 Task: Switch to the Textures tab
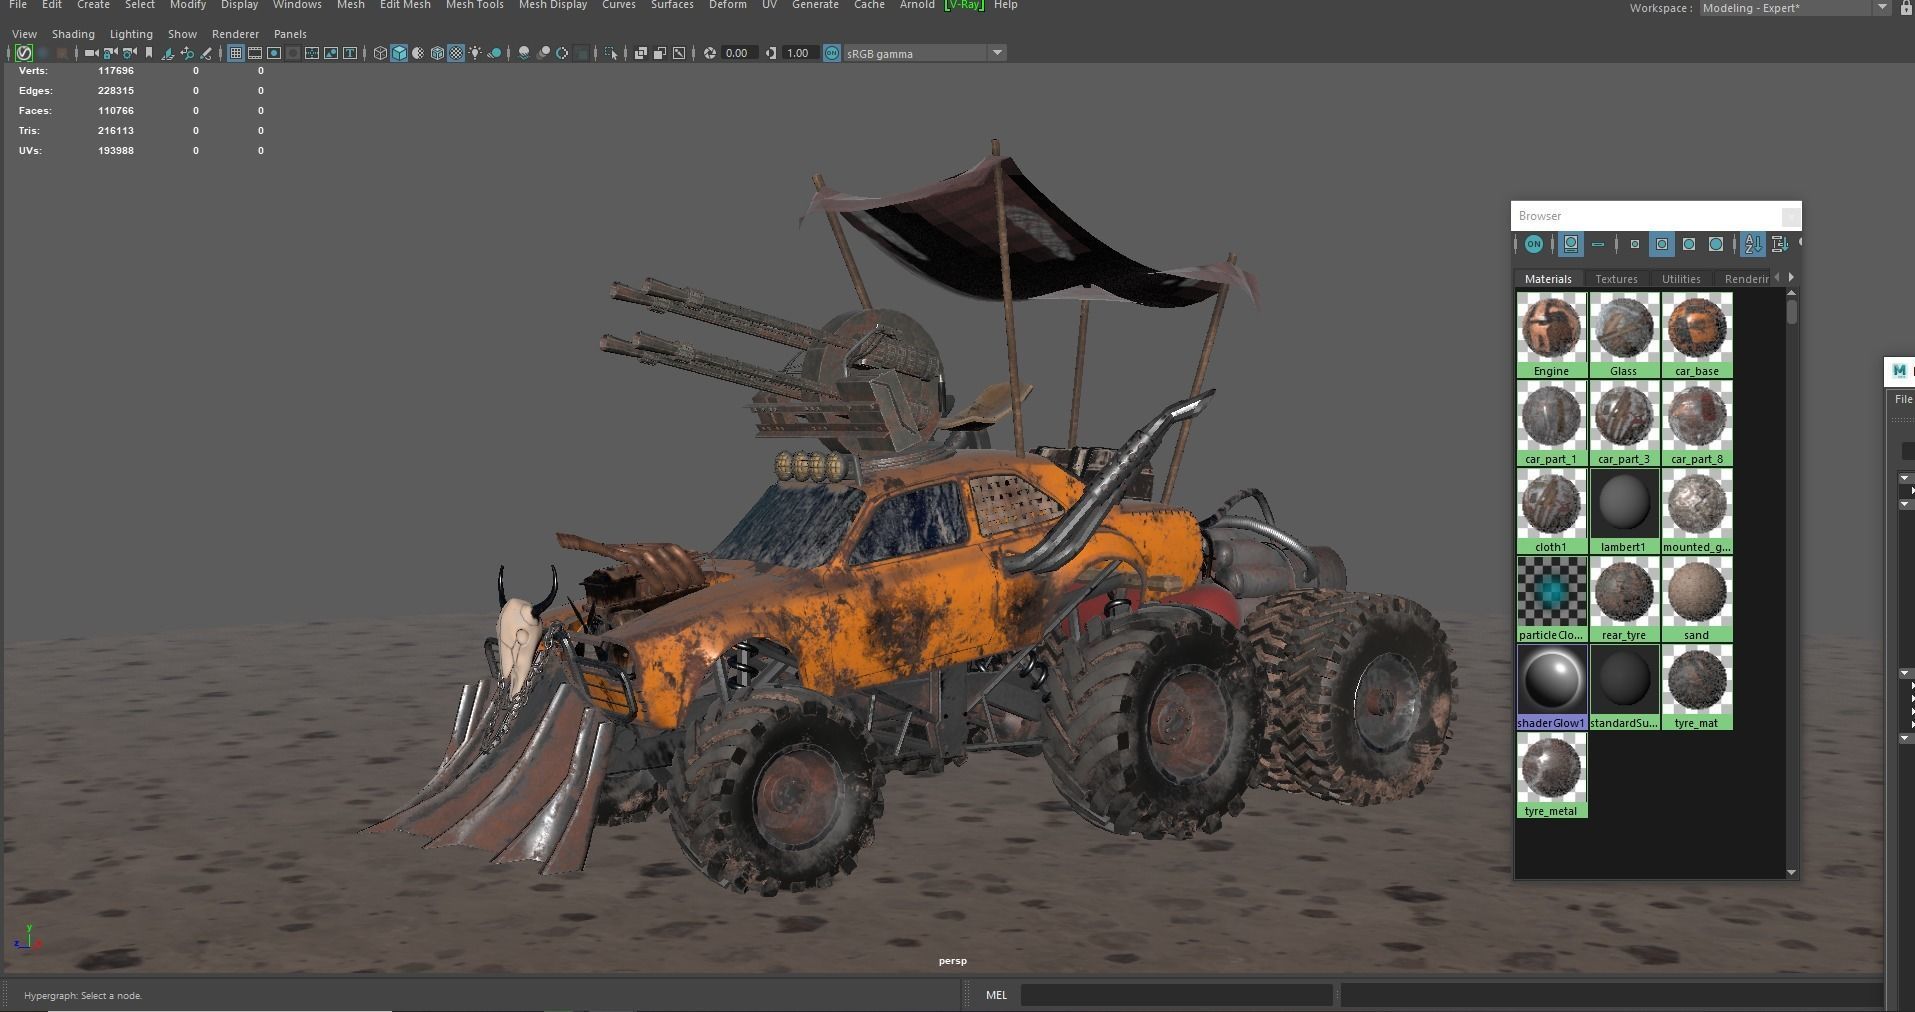(1616, 279)
